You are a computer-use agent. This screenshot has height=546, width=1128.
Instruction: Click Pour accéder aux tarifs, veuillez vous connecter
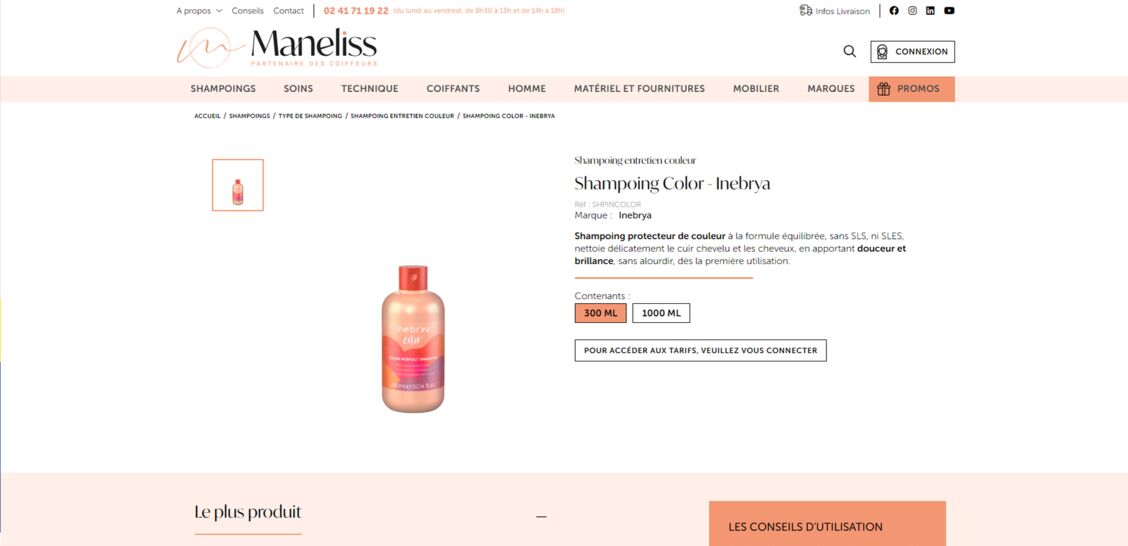[x=701, y=350]
